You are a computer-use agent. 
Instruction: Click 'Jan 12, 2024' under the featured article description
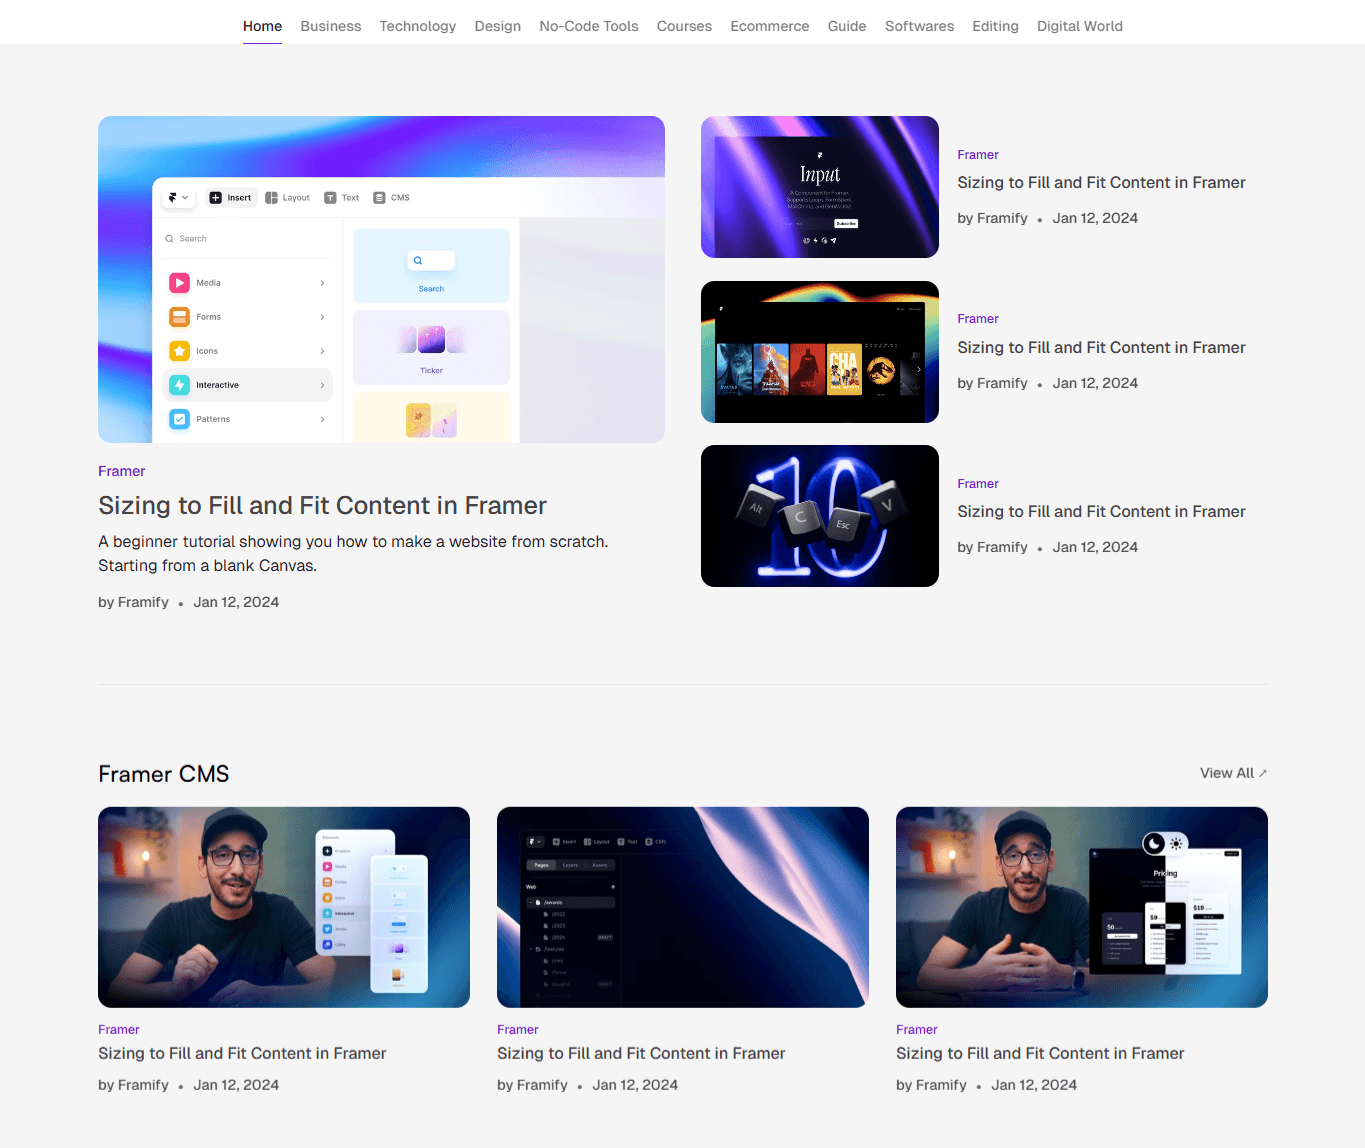(236, 602)
